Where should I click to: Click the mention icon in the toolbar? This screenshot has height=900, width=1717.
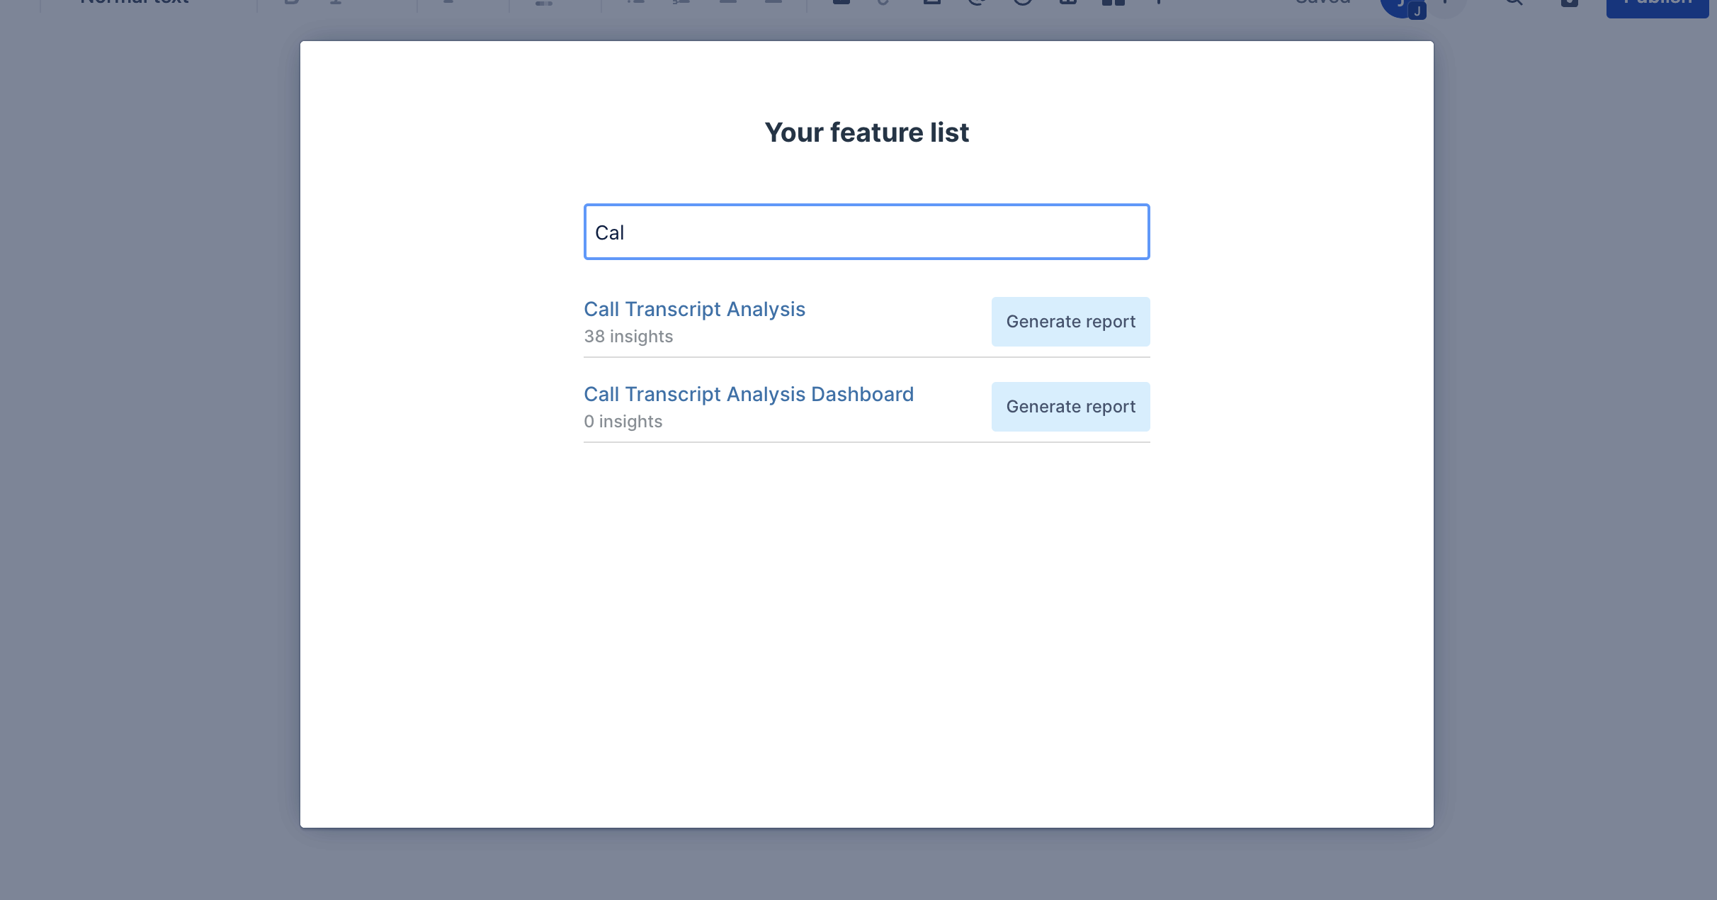(x=977, y=3)
